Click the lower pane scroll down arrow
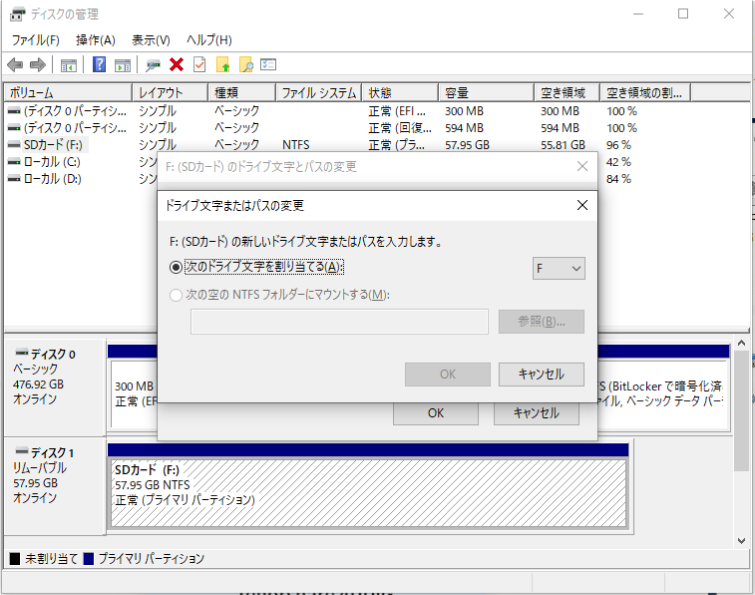The image size is (755, 595). pos(741,541)
